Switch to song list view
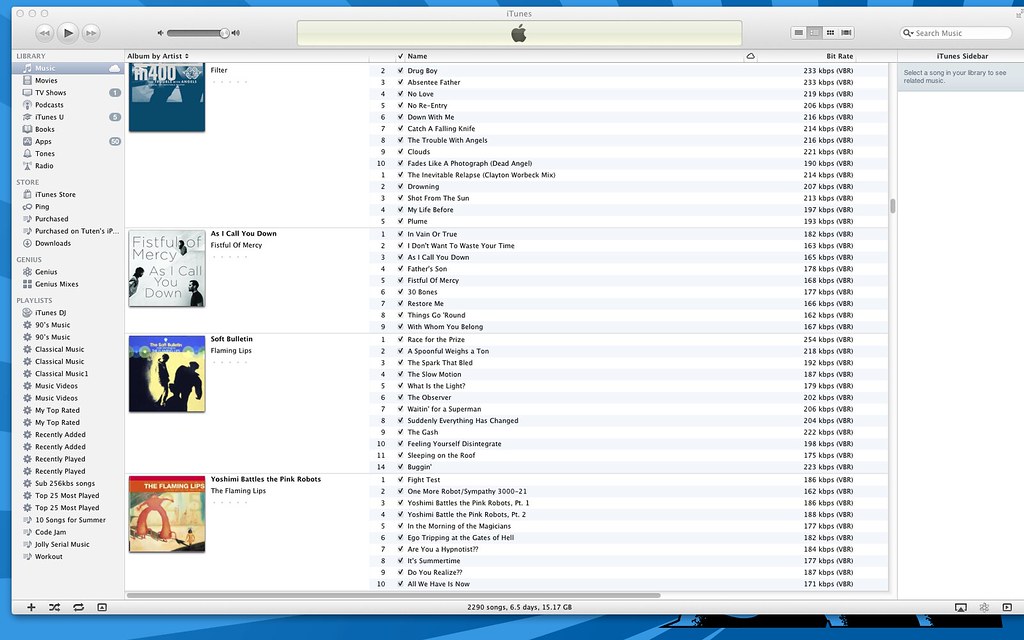This screenshot has width=1024, height=640. point(798,33)
